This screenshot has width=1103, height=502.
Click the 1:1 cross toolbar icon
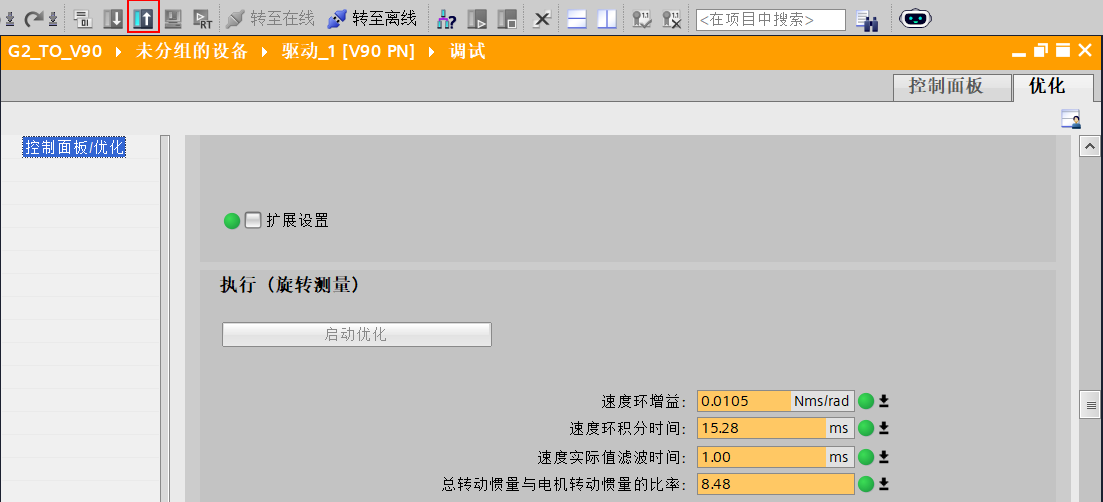(672, 19)
